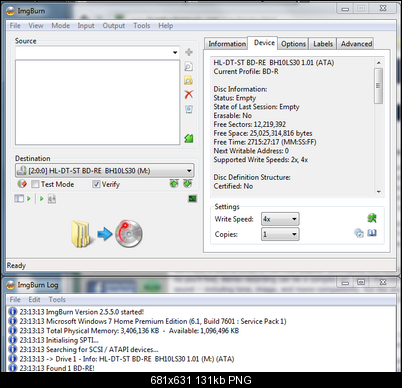The width and height of the screenshot is (402, 388).
Task: Click inside the Source file list box
Action: tap(97, 102)
